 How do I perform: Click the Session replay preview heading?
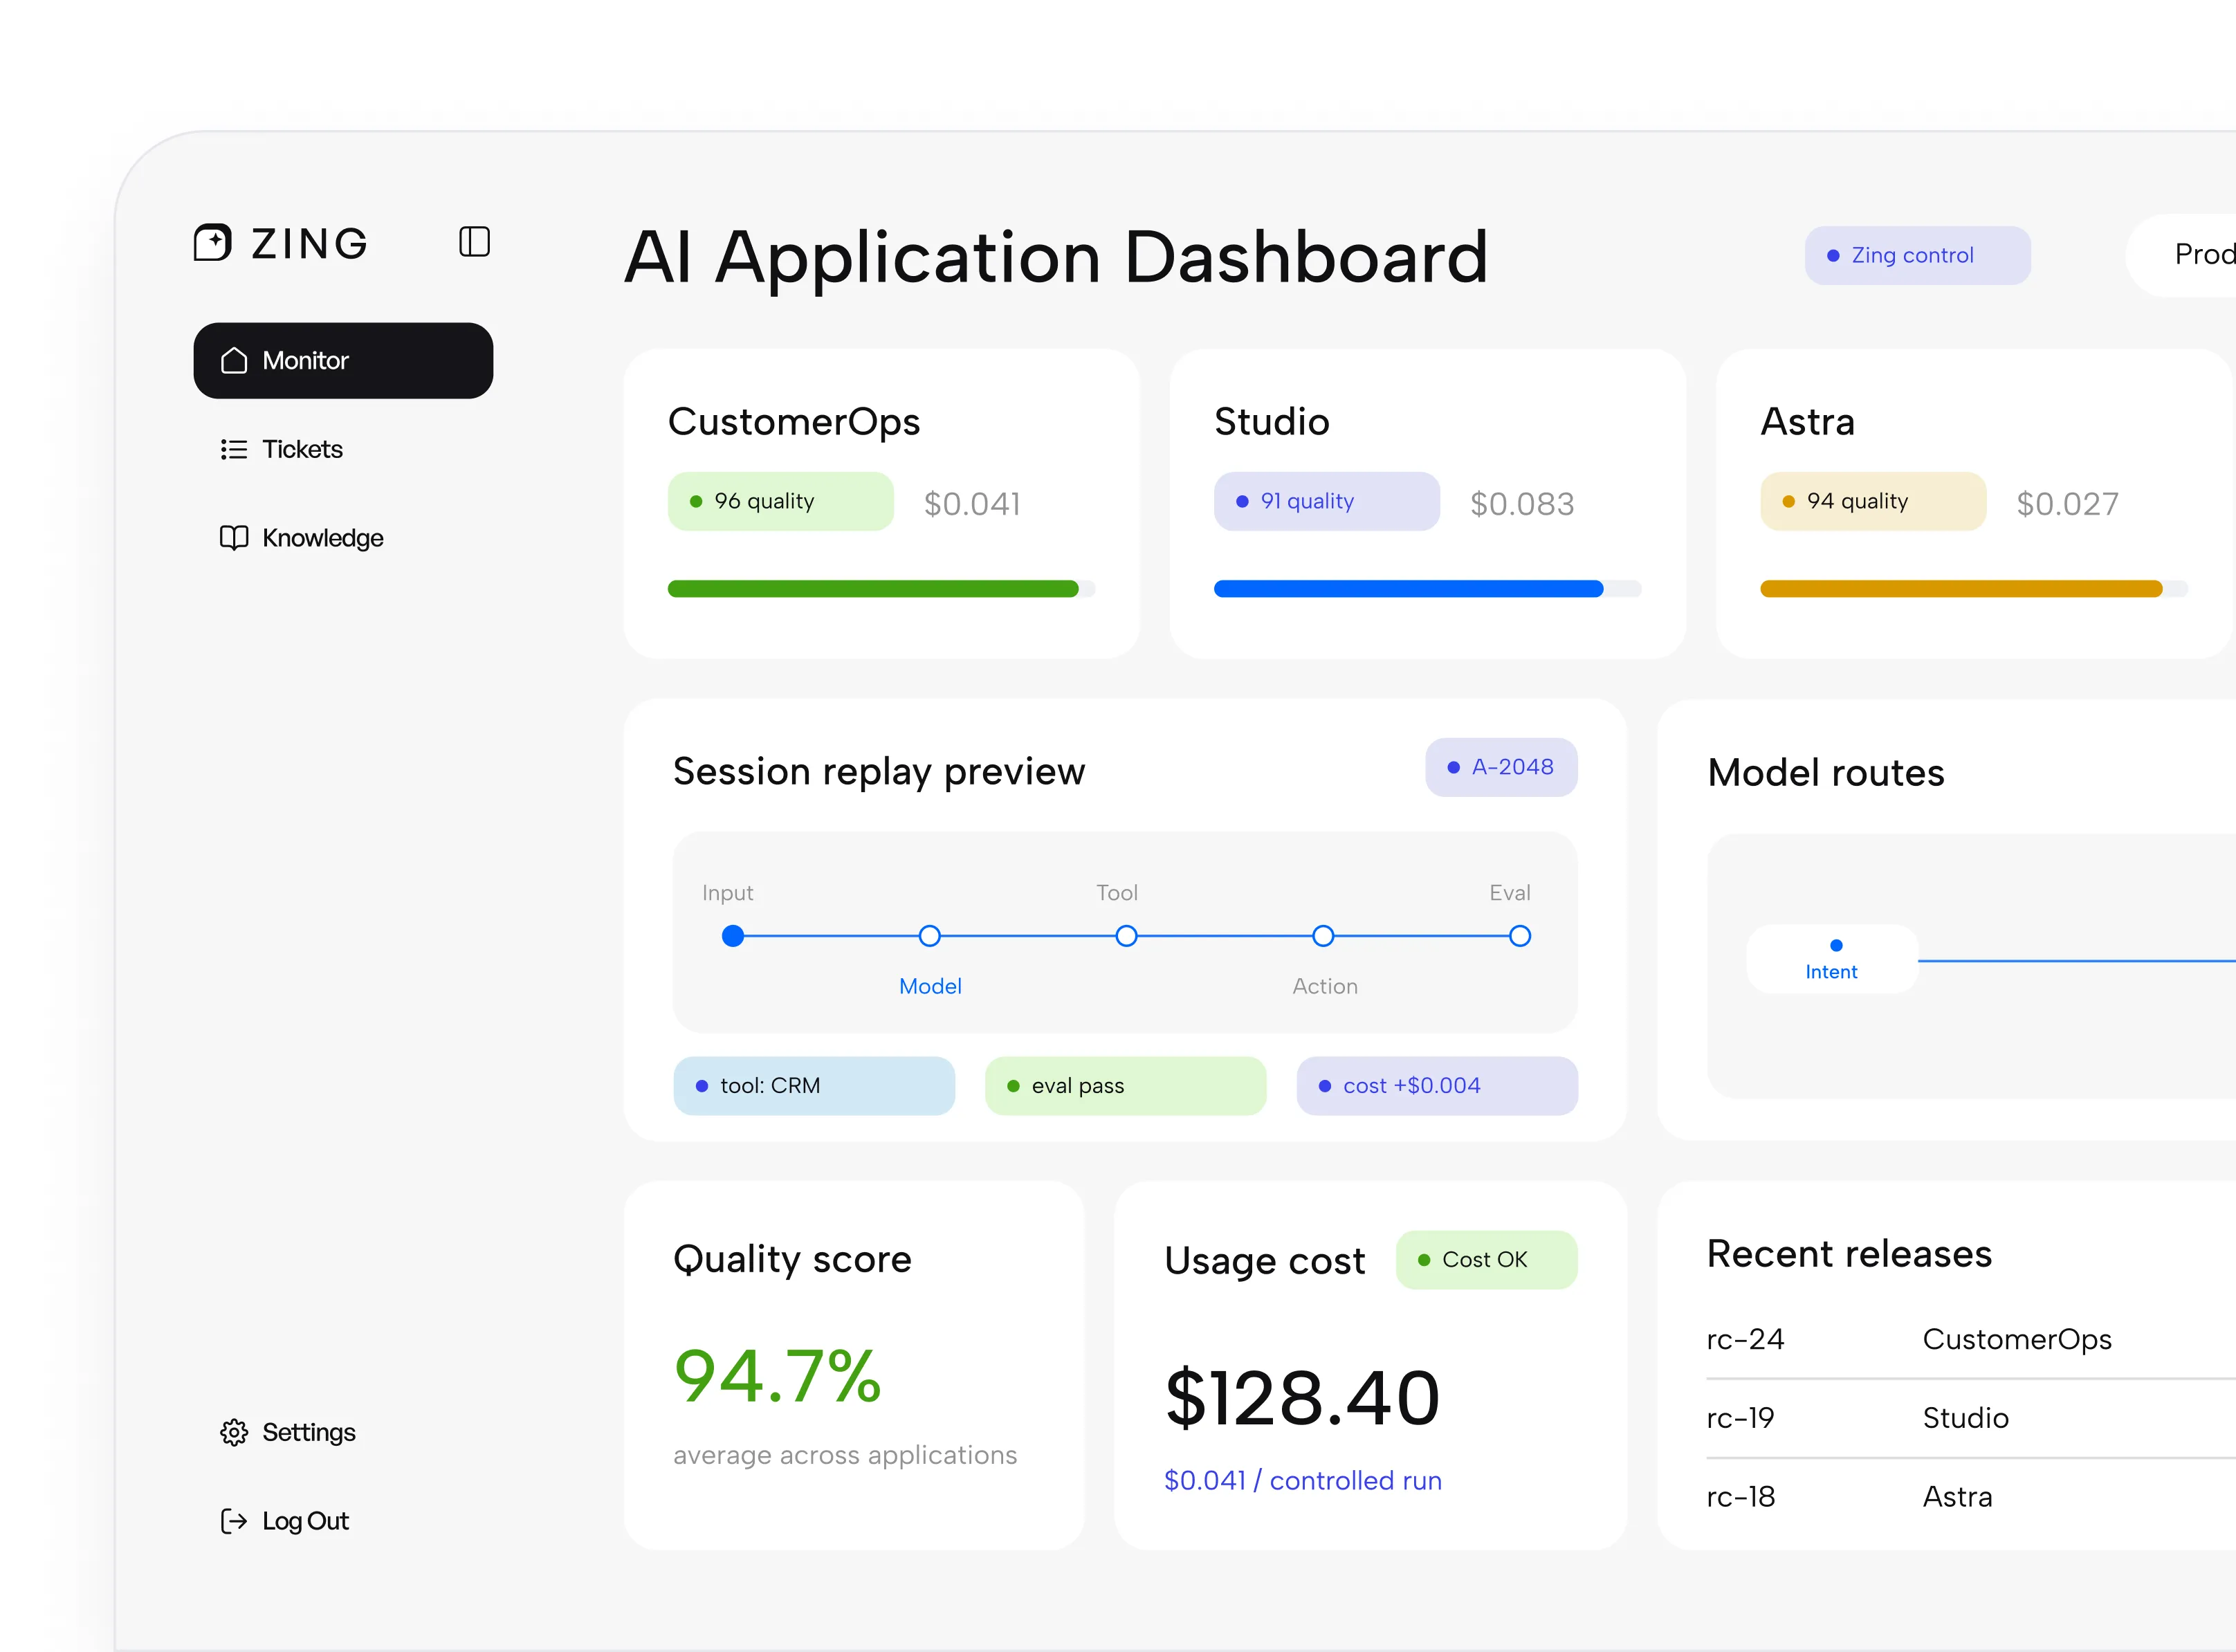(879, 772)
